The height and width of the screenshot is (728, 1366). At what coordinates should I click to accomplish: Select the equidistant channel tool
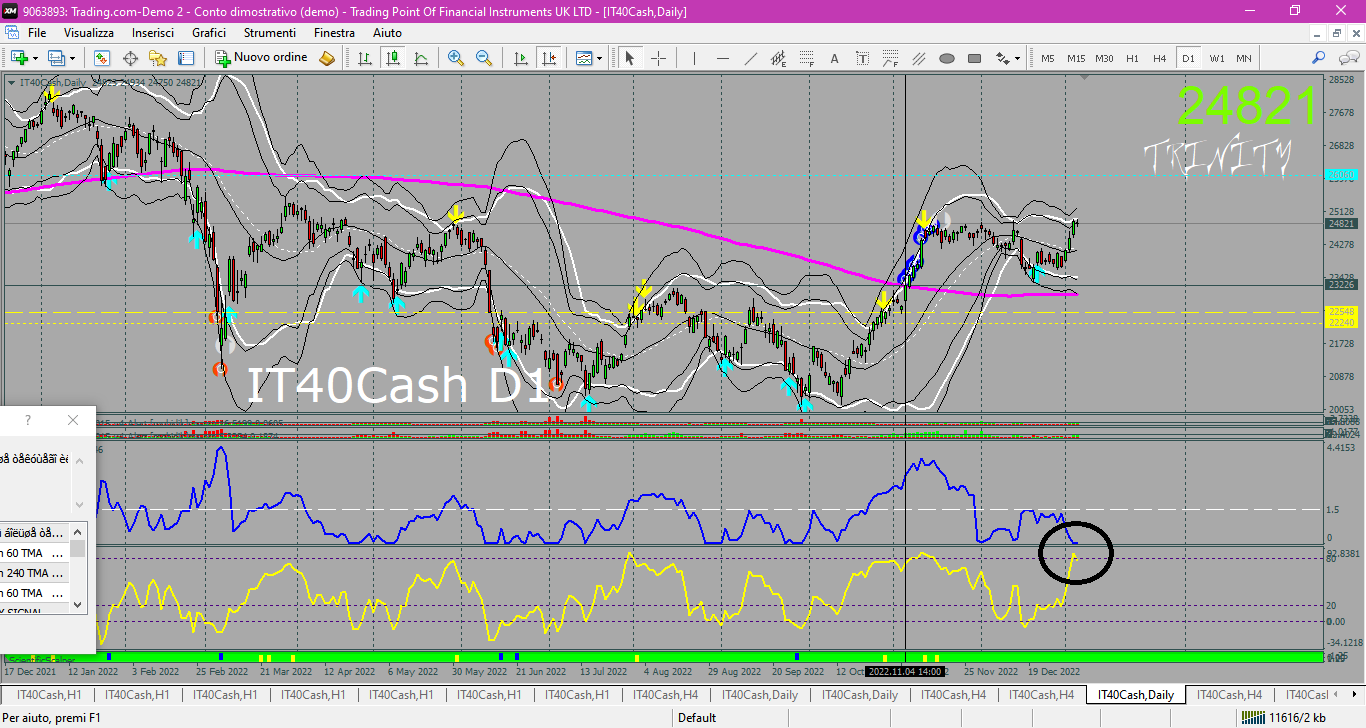[779, 58]
